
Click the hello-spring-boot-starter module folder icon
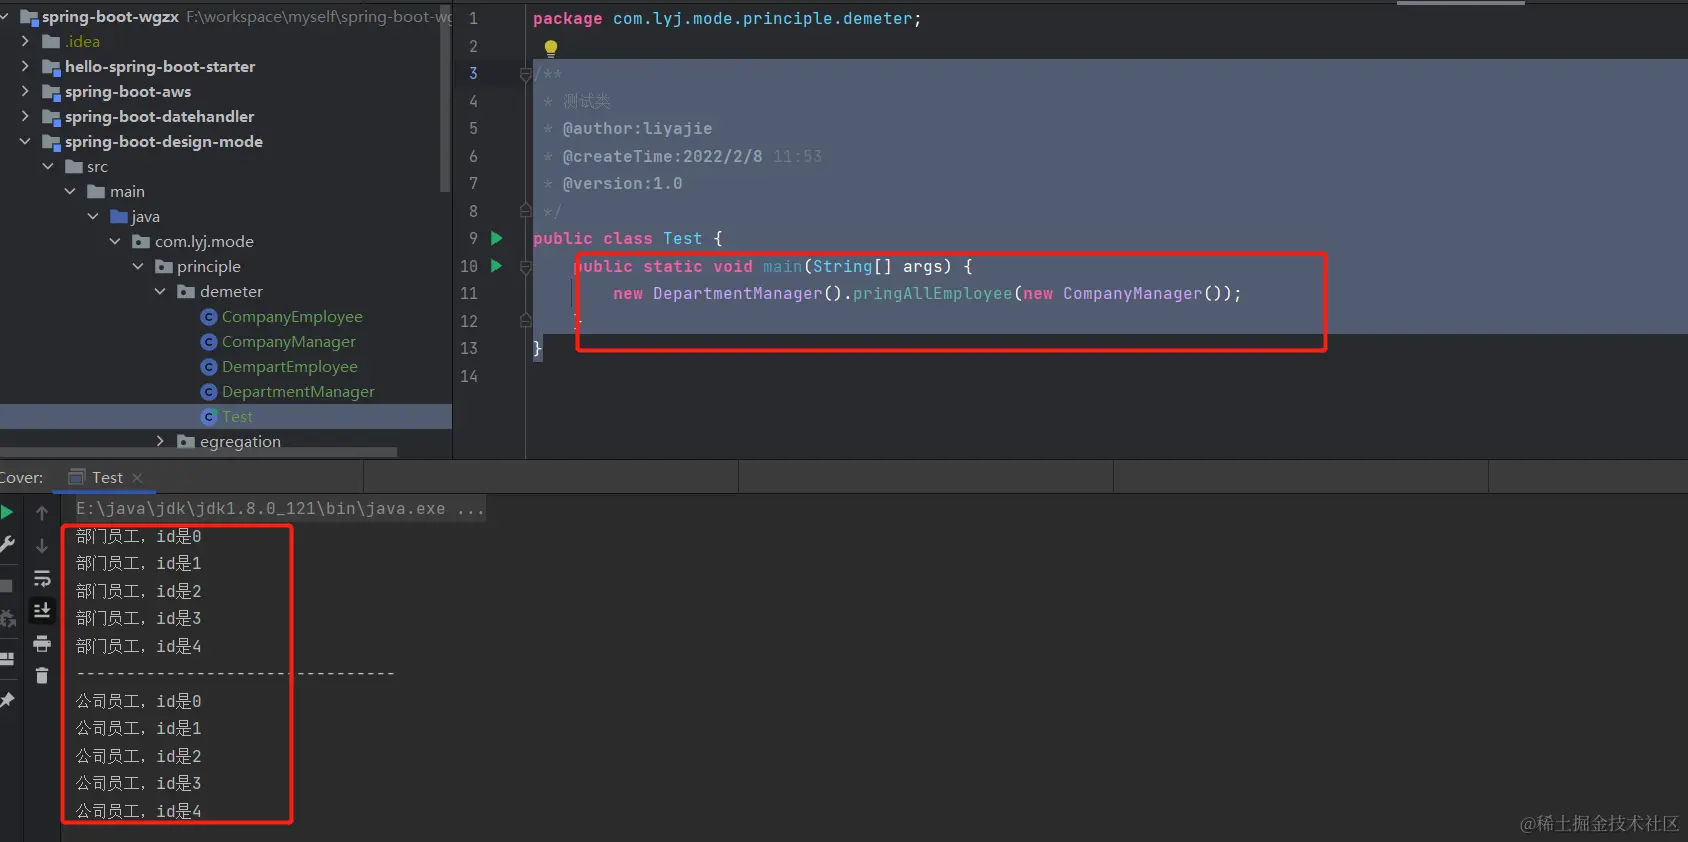tap(51, 67)
